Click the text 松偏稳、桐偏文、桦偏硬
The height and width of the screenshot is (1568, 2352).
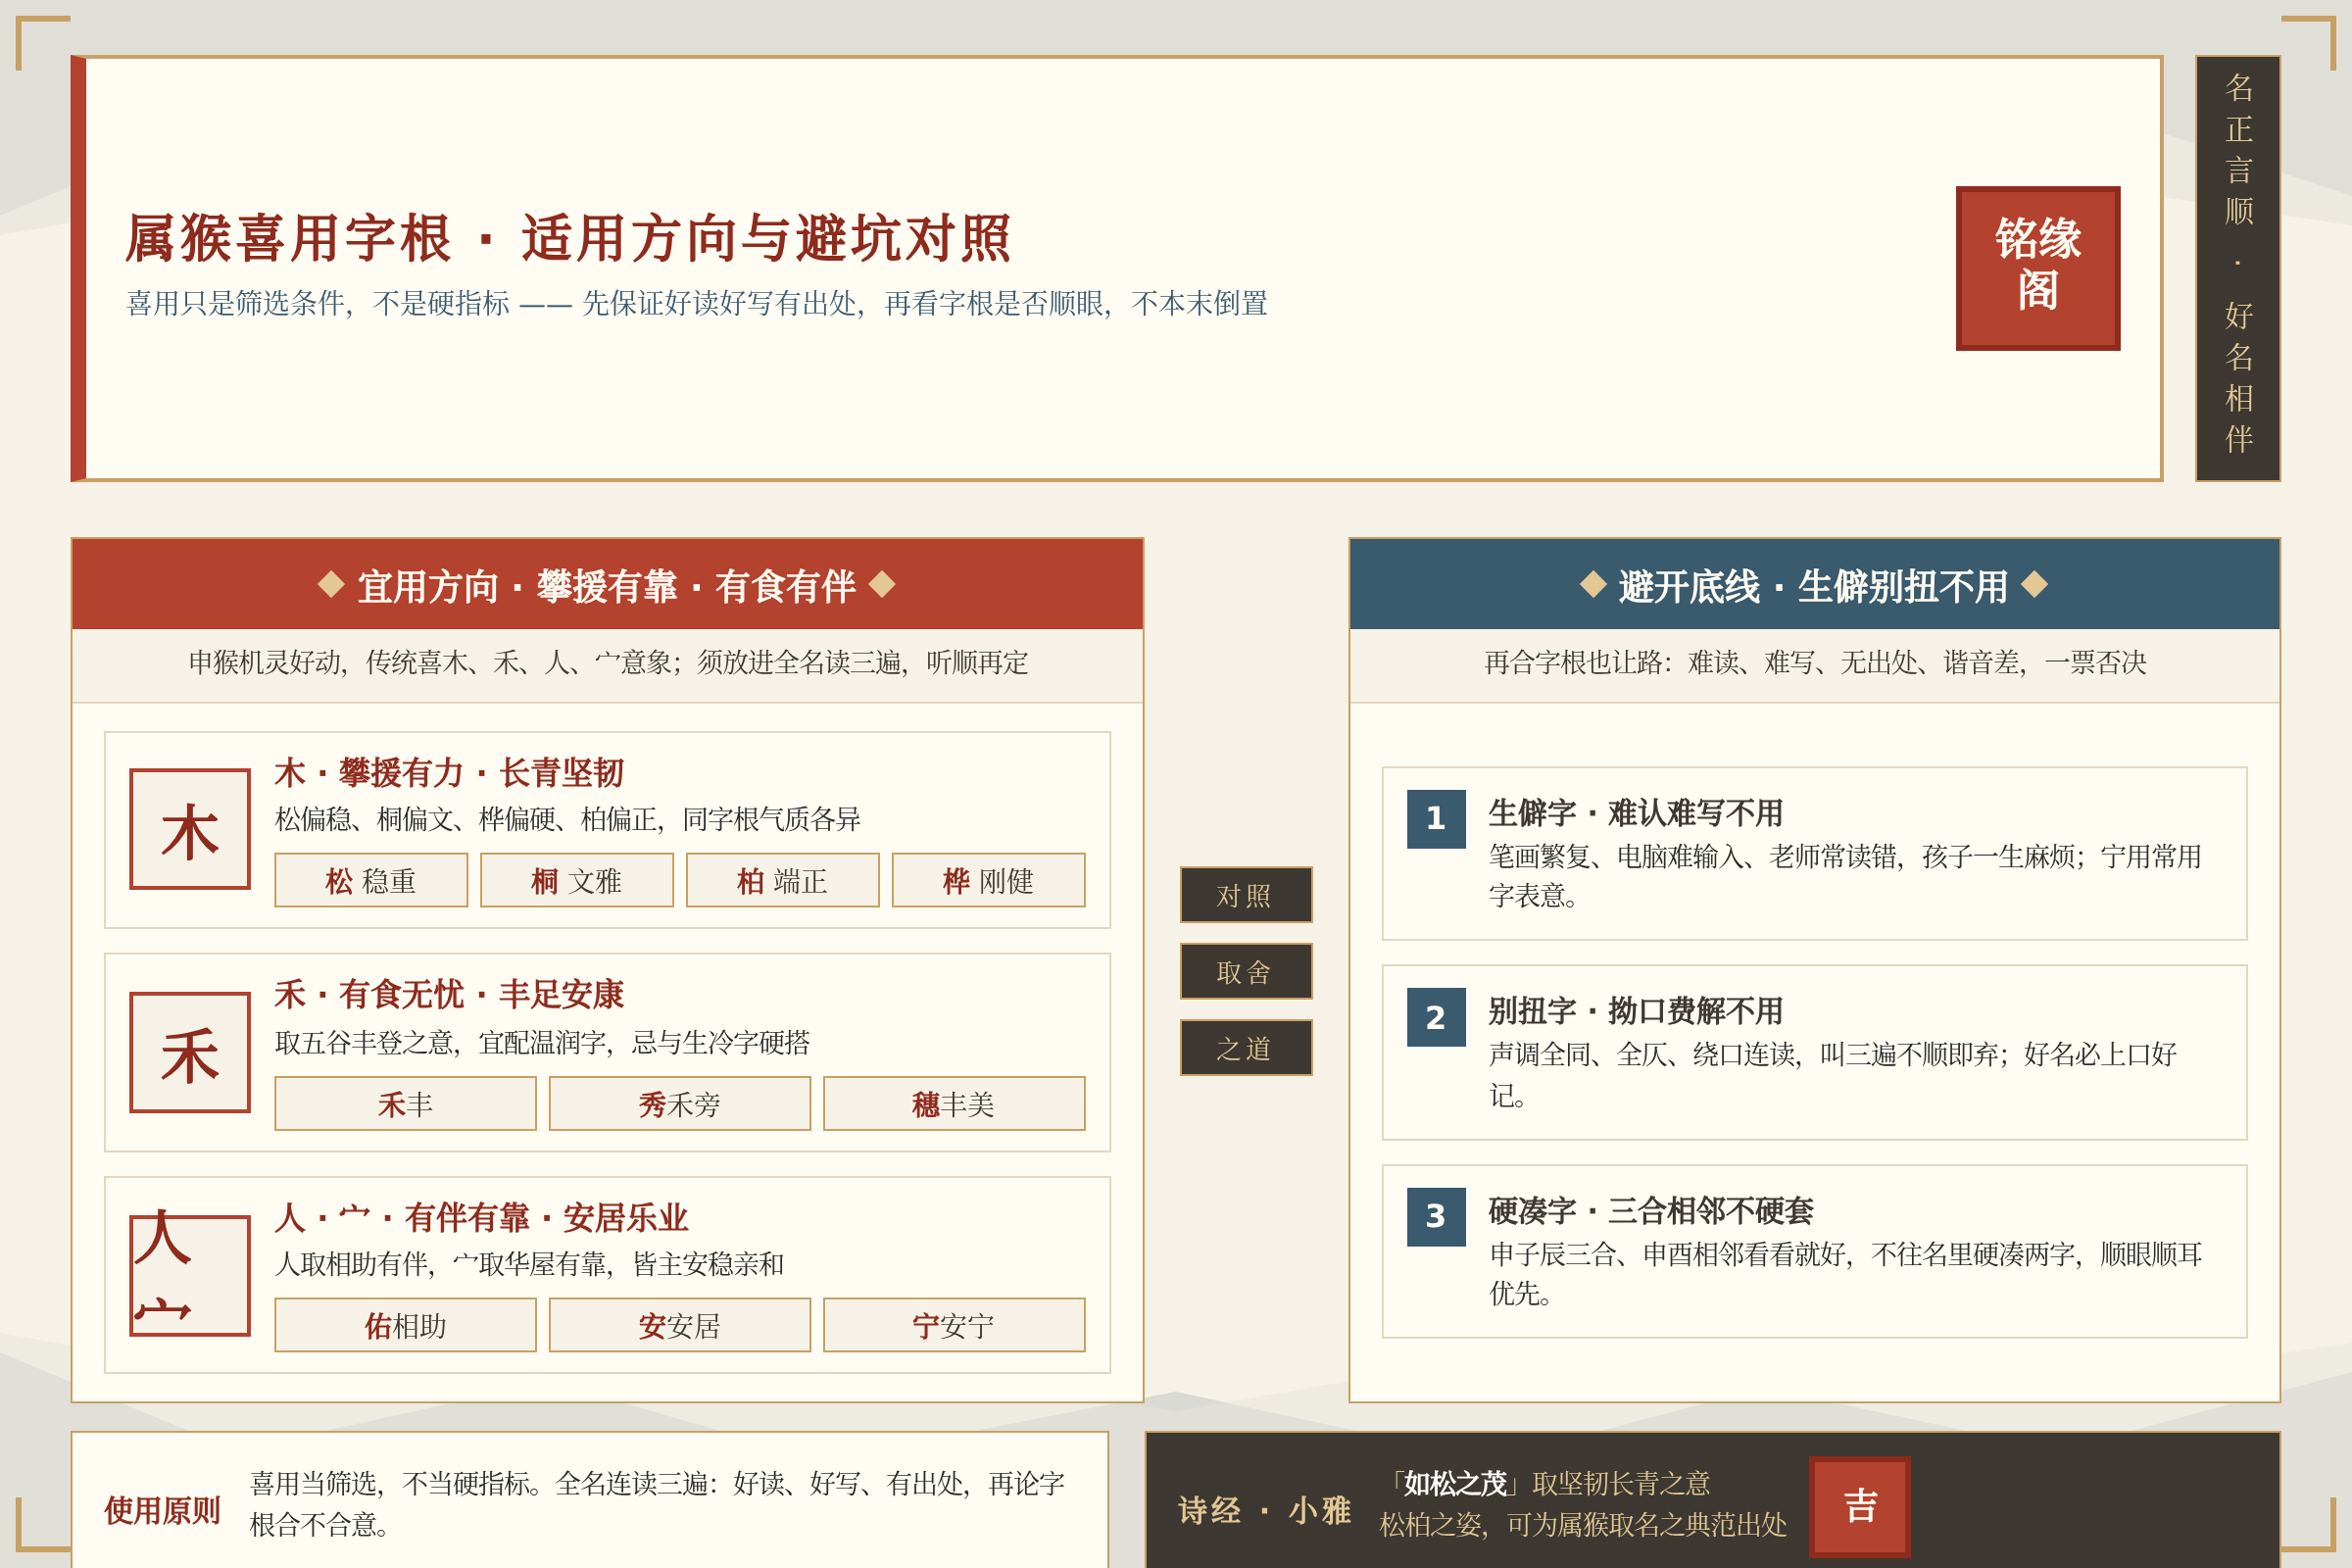click(568, 819)
